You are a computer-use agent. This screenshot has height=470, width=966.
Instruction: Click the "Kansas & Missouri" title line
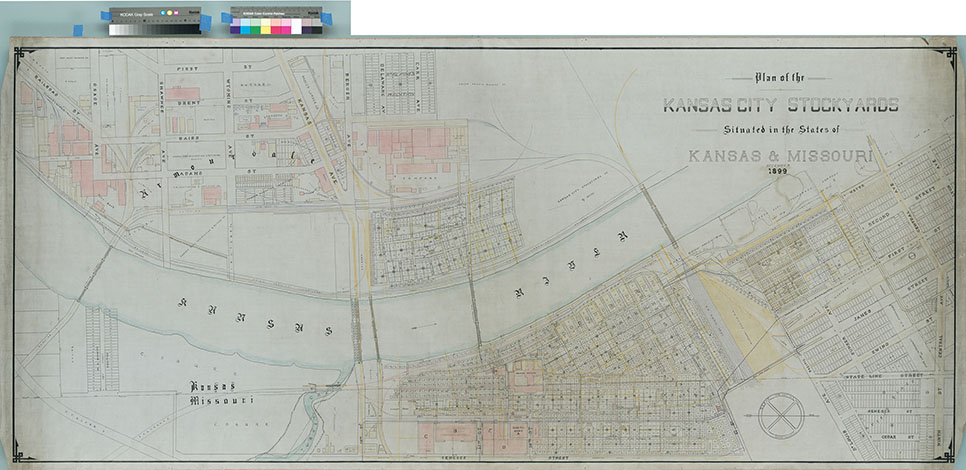click(780, 157)
